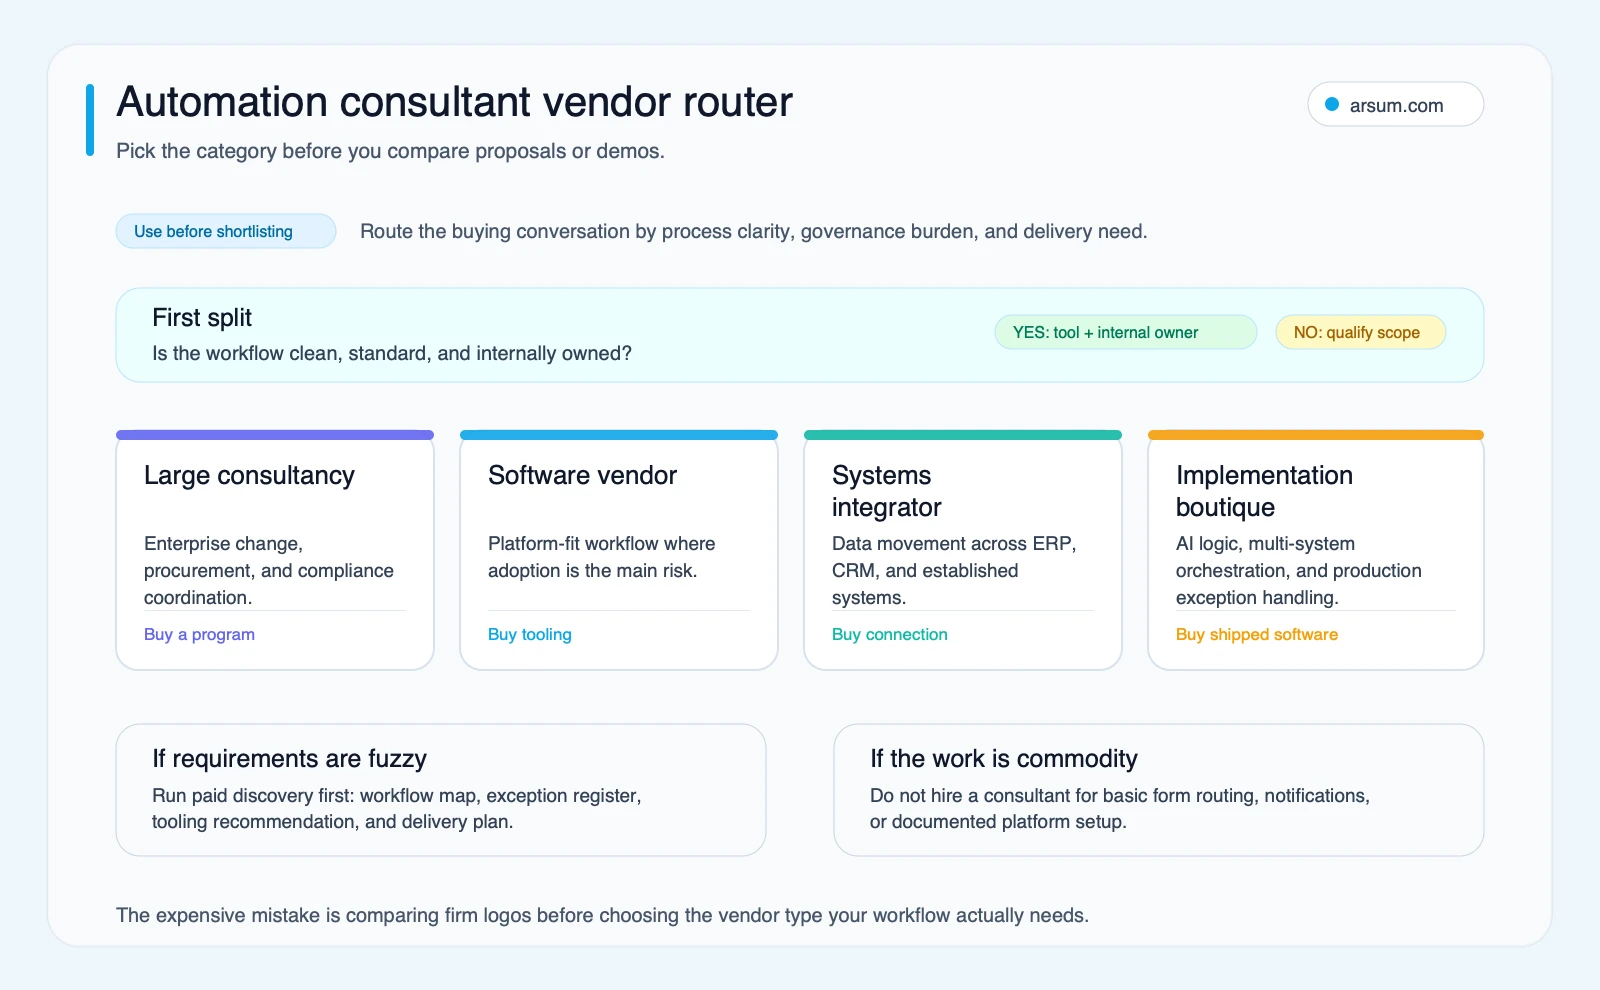Viewport: 1600px width, 990px height.
Task: Open the 'Buy tooling' link
Action: pyautogui.click(x=530, y=634)
